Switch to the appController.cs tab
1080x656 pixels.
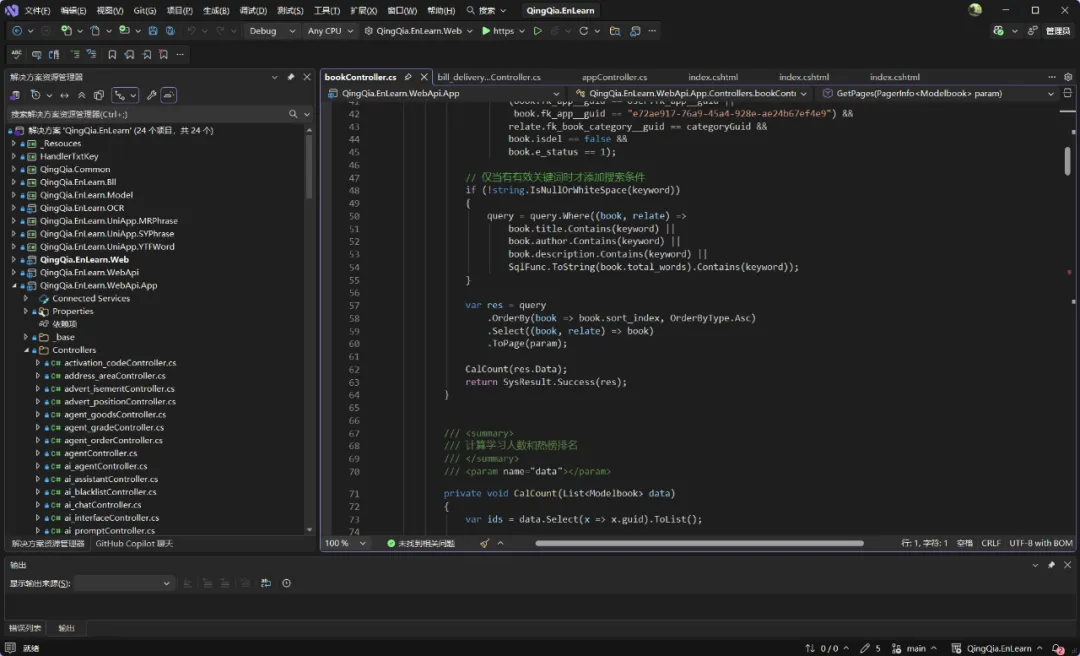(x=614, y=77)
